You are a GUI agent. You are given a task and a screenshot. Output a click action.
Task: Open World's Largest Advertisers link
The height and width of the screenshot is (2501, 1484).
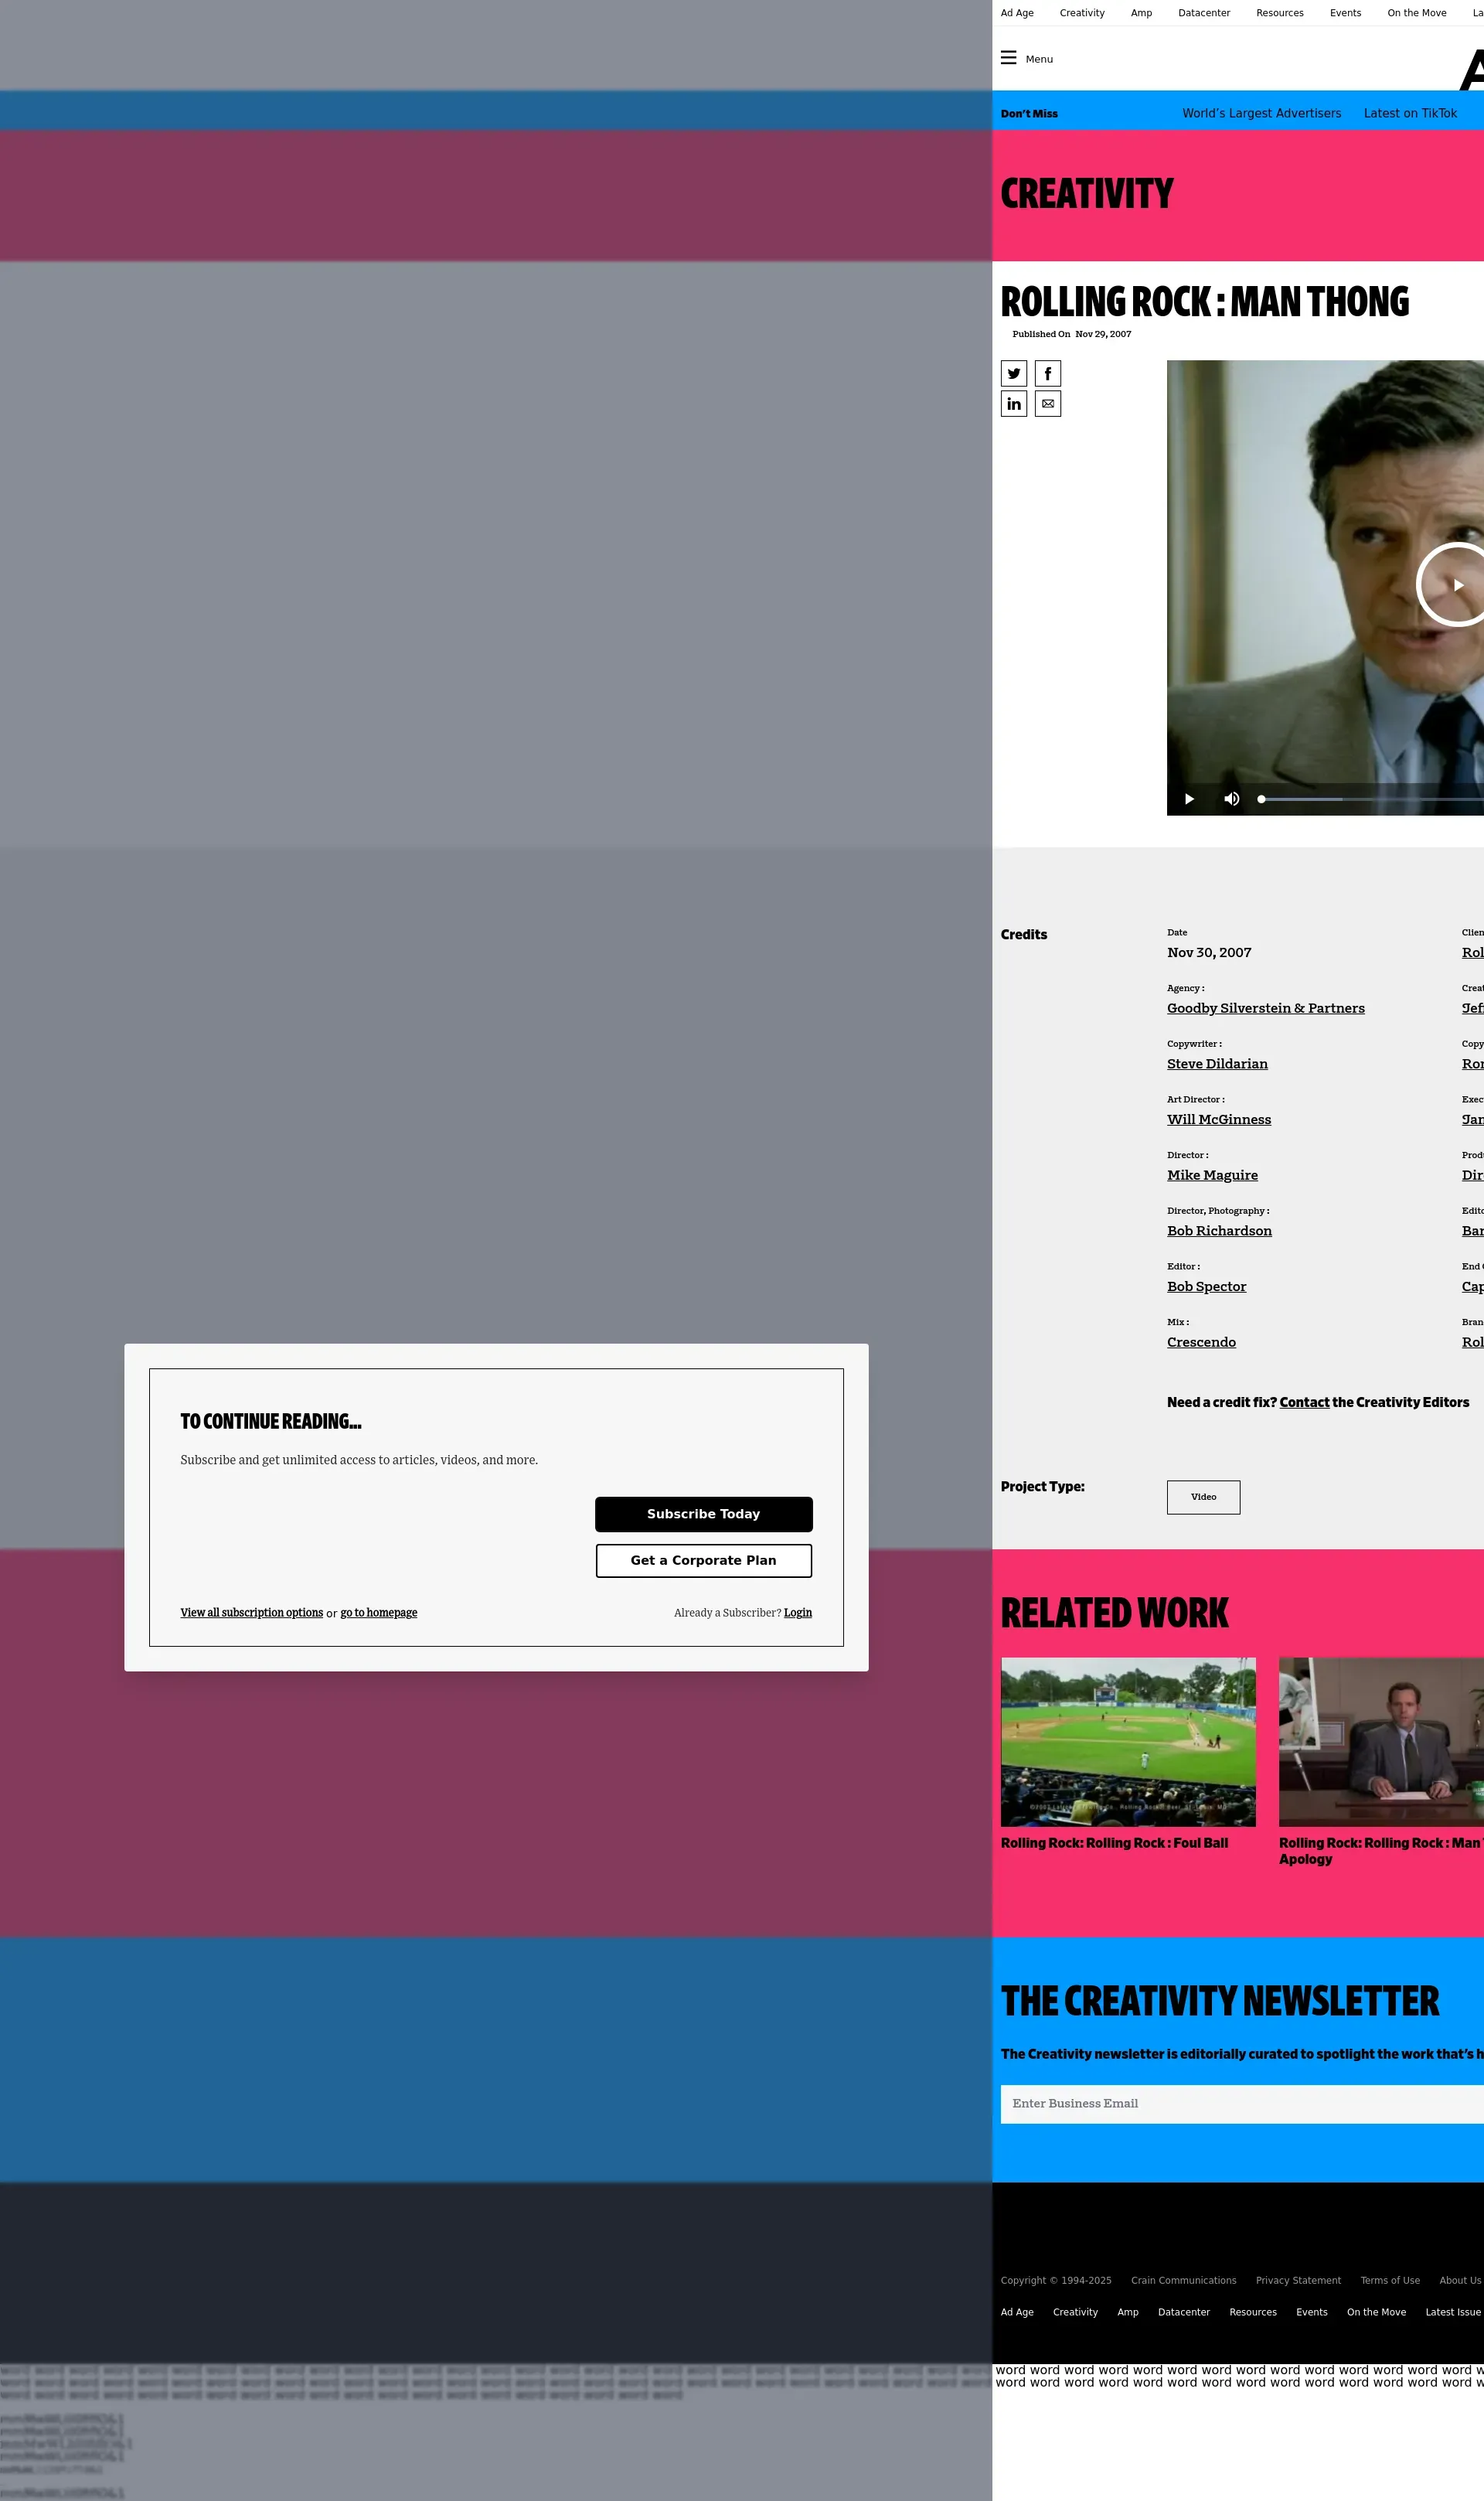(1261, 113)
